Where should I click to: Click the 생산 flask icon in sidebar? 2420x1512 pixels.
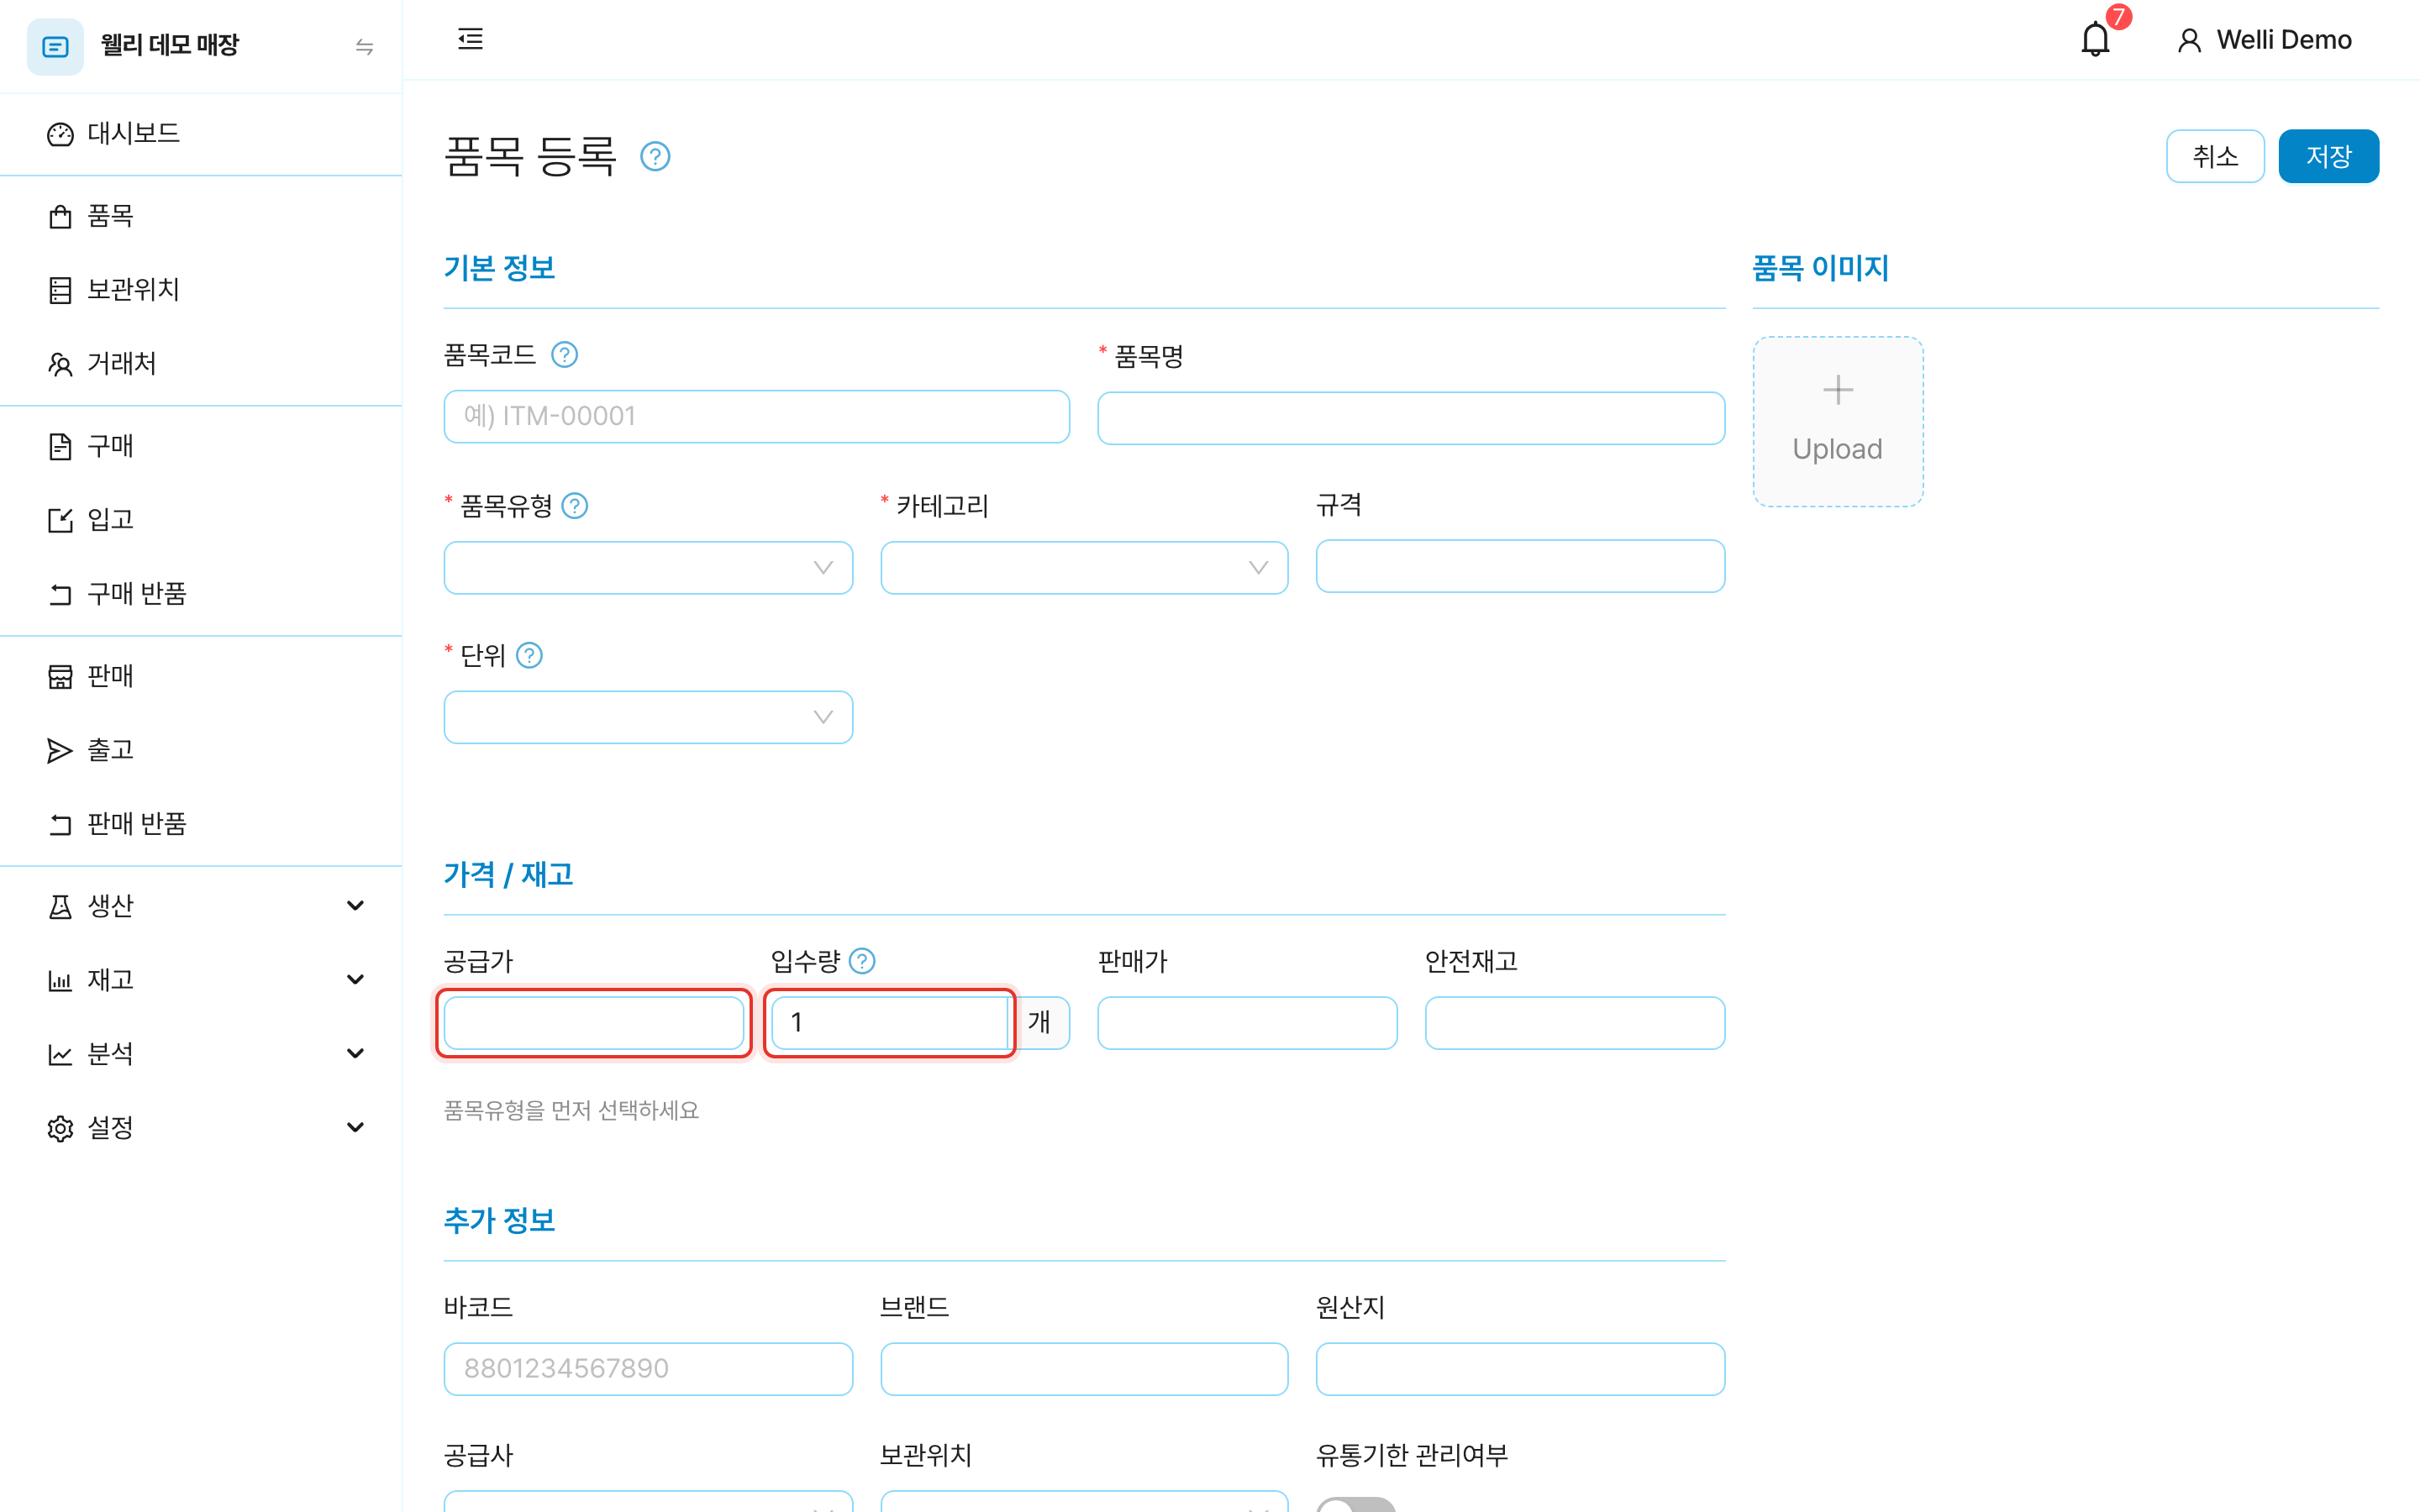click(x=60, y=906)
